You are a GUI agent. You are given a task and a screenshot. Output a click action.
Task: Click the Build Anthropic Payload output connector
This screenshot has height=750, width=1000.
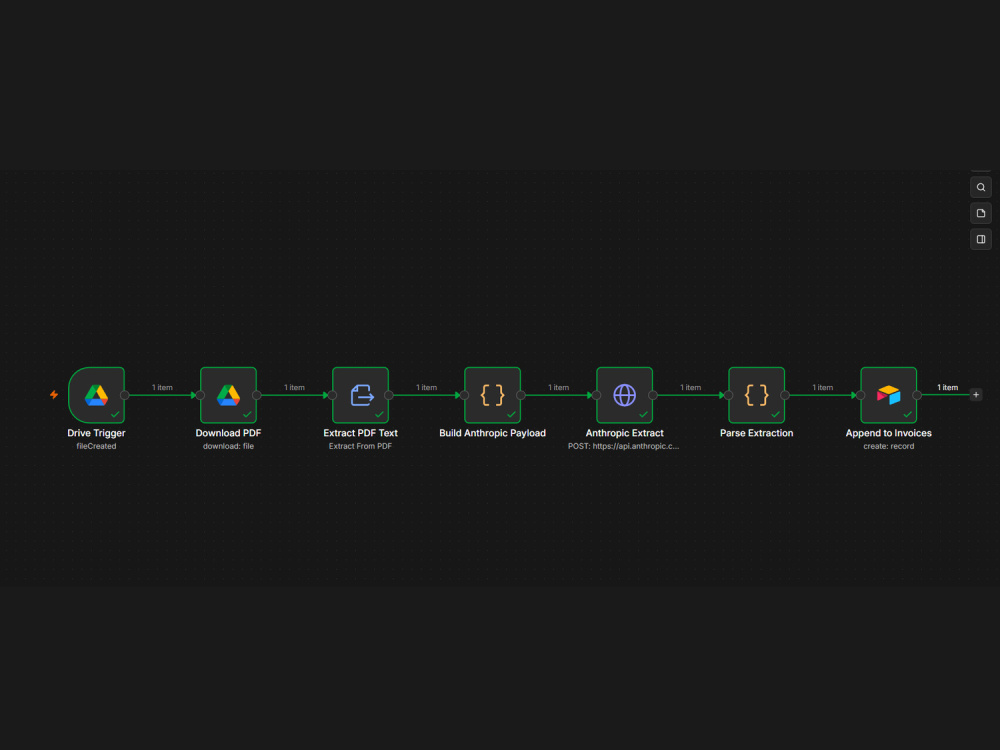(x=521, y=395)
